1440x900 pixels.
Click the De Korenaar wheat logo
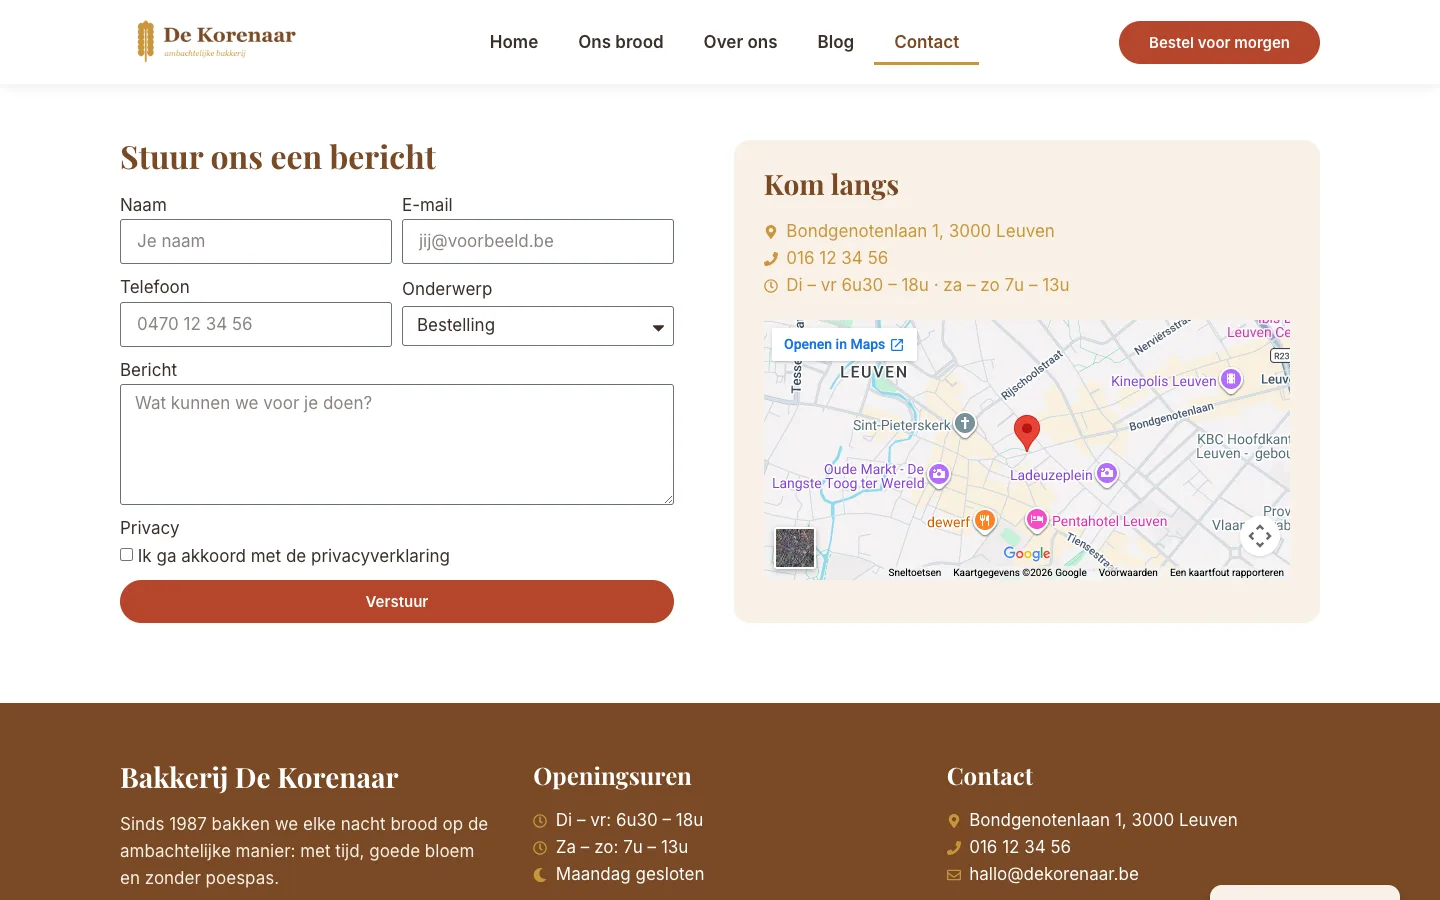click(216, 41)
